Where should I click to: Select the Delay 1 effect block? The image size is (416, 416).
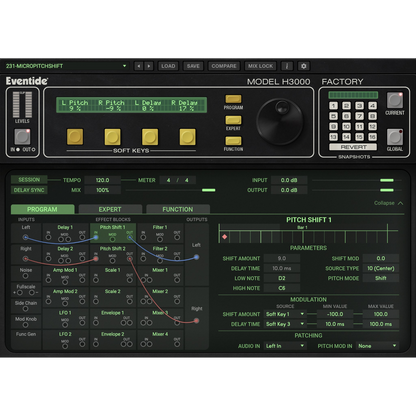(65, 233)
